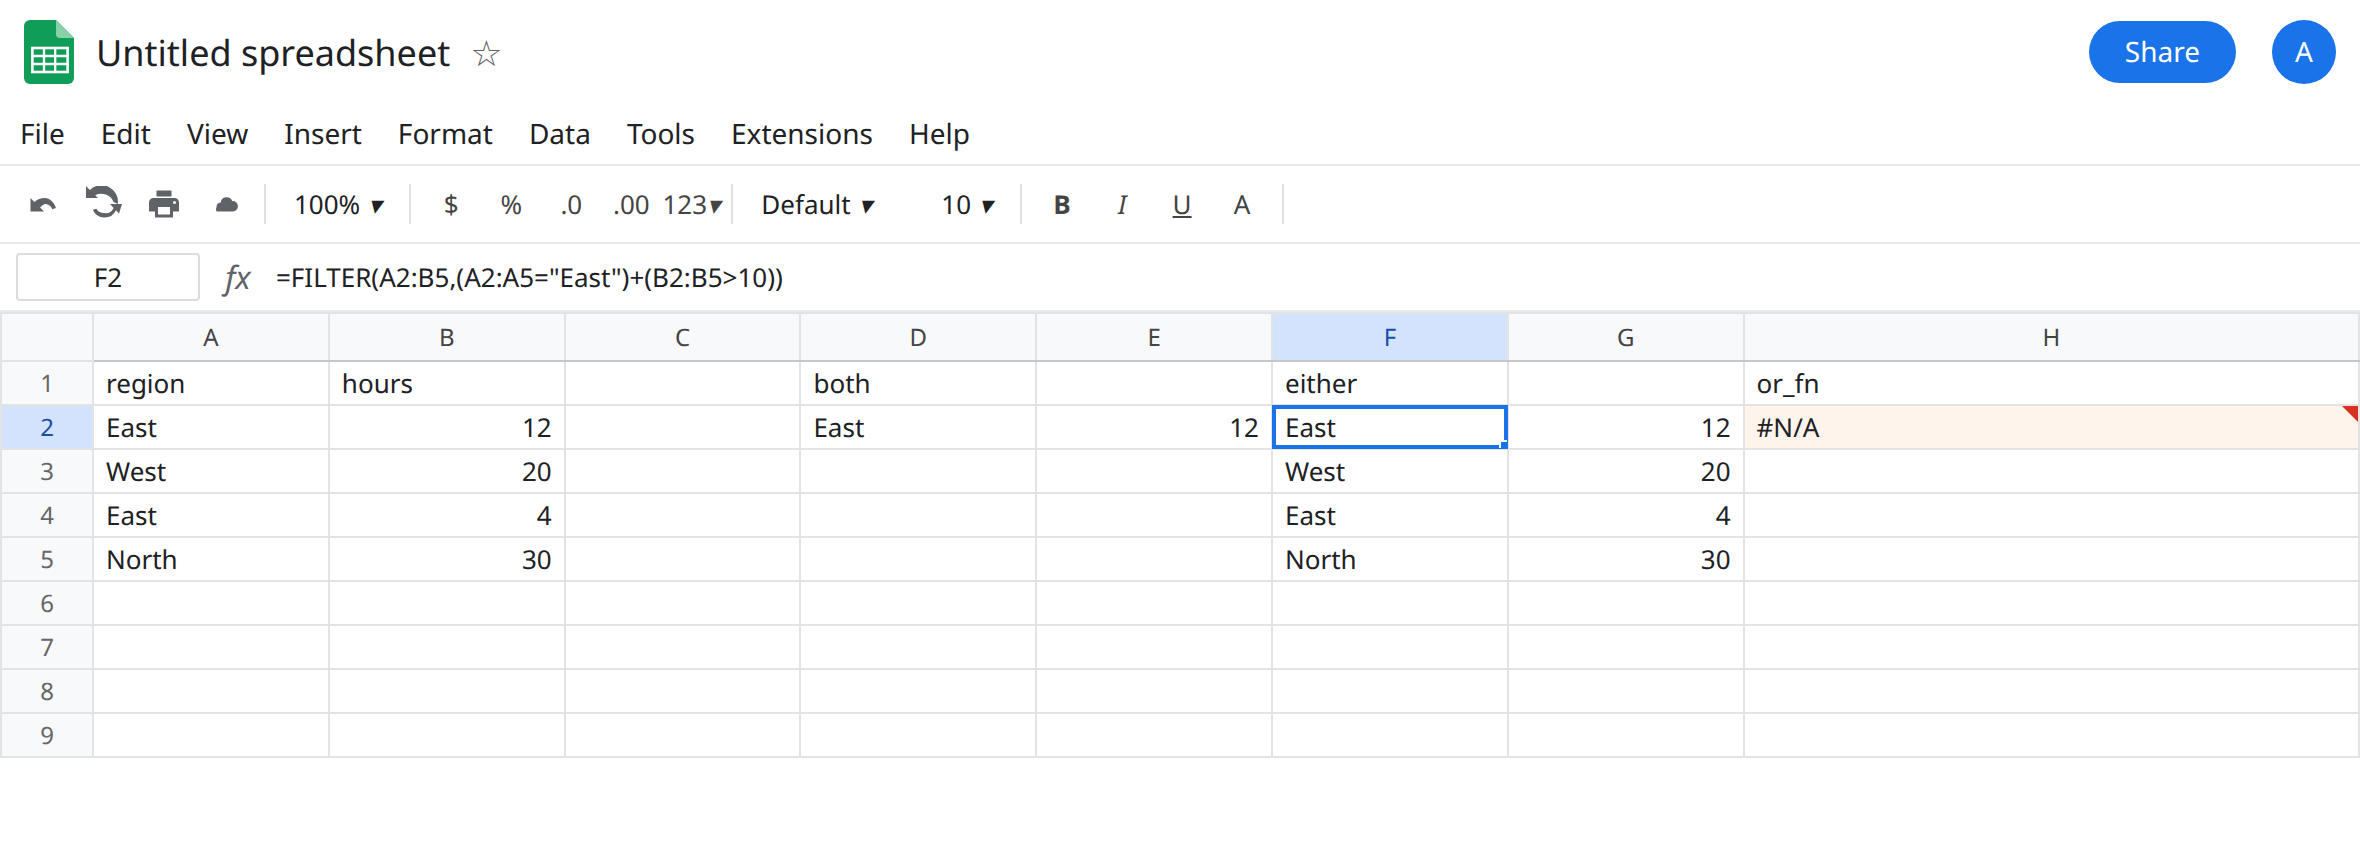Open the View menu
This screenshot has height=860, width=2360.
pos(217,134)
